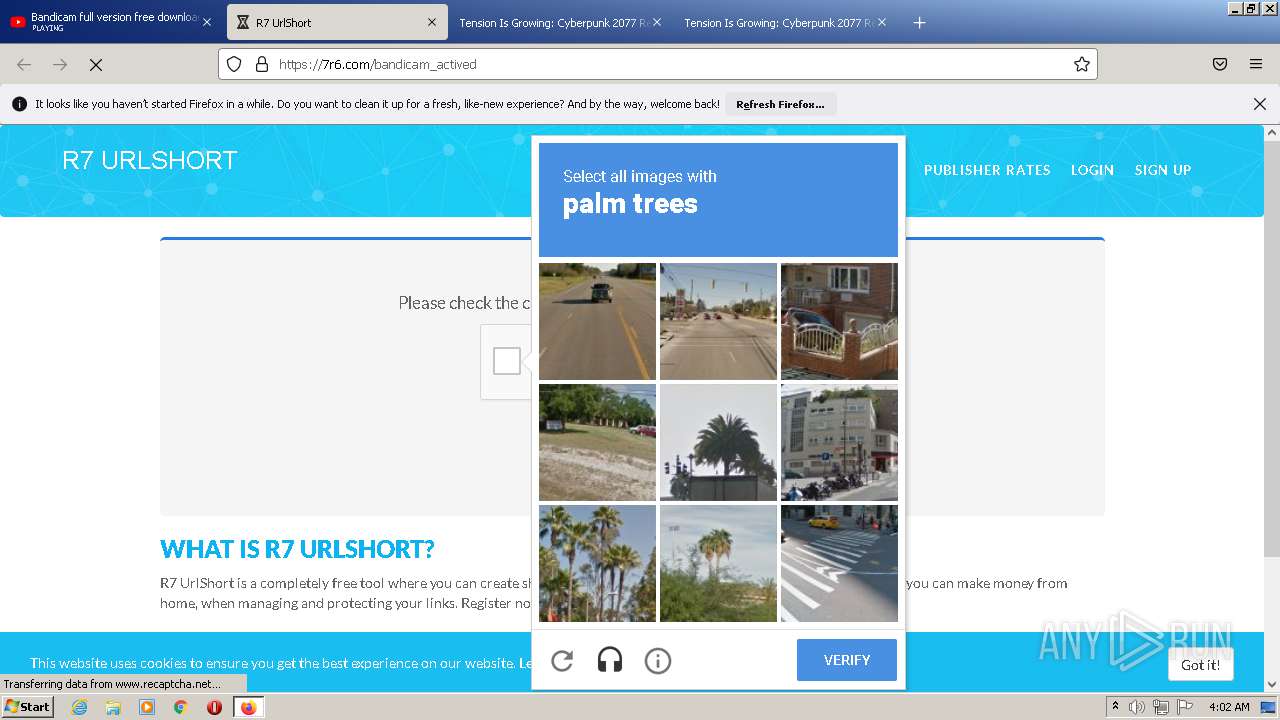Click the Refresh Firefox button

[x=780, y=104]
